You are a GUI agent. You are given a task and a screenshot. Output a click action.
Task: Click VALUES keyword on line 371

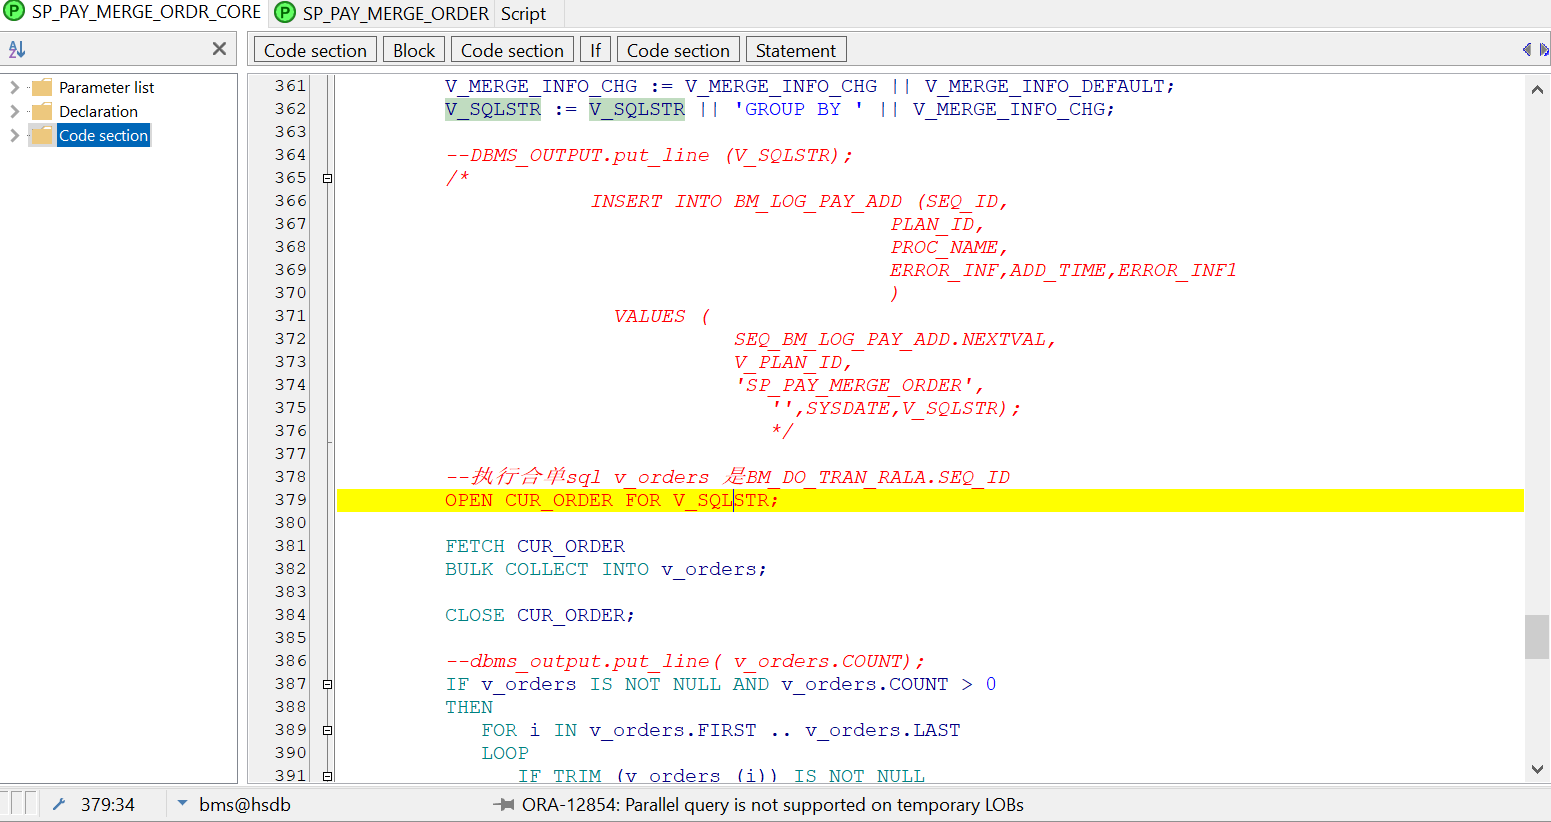[650, 316]
